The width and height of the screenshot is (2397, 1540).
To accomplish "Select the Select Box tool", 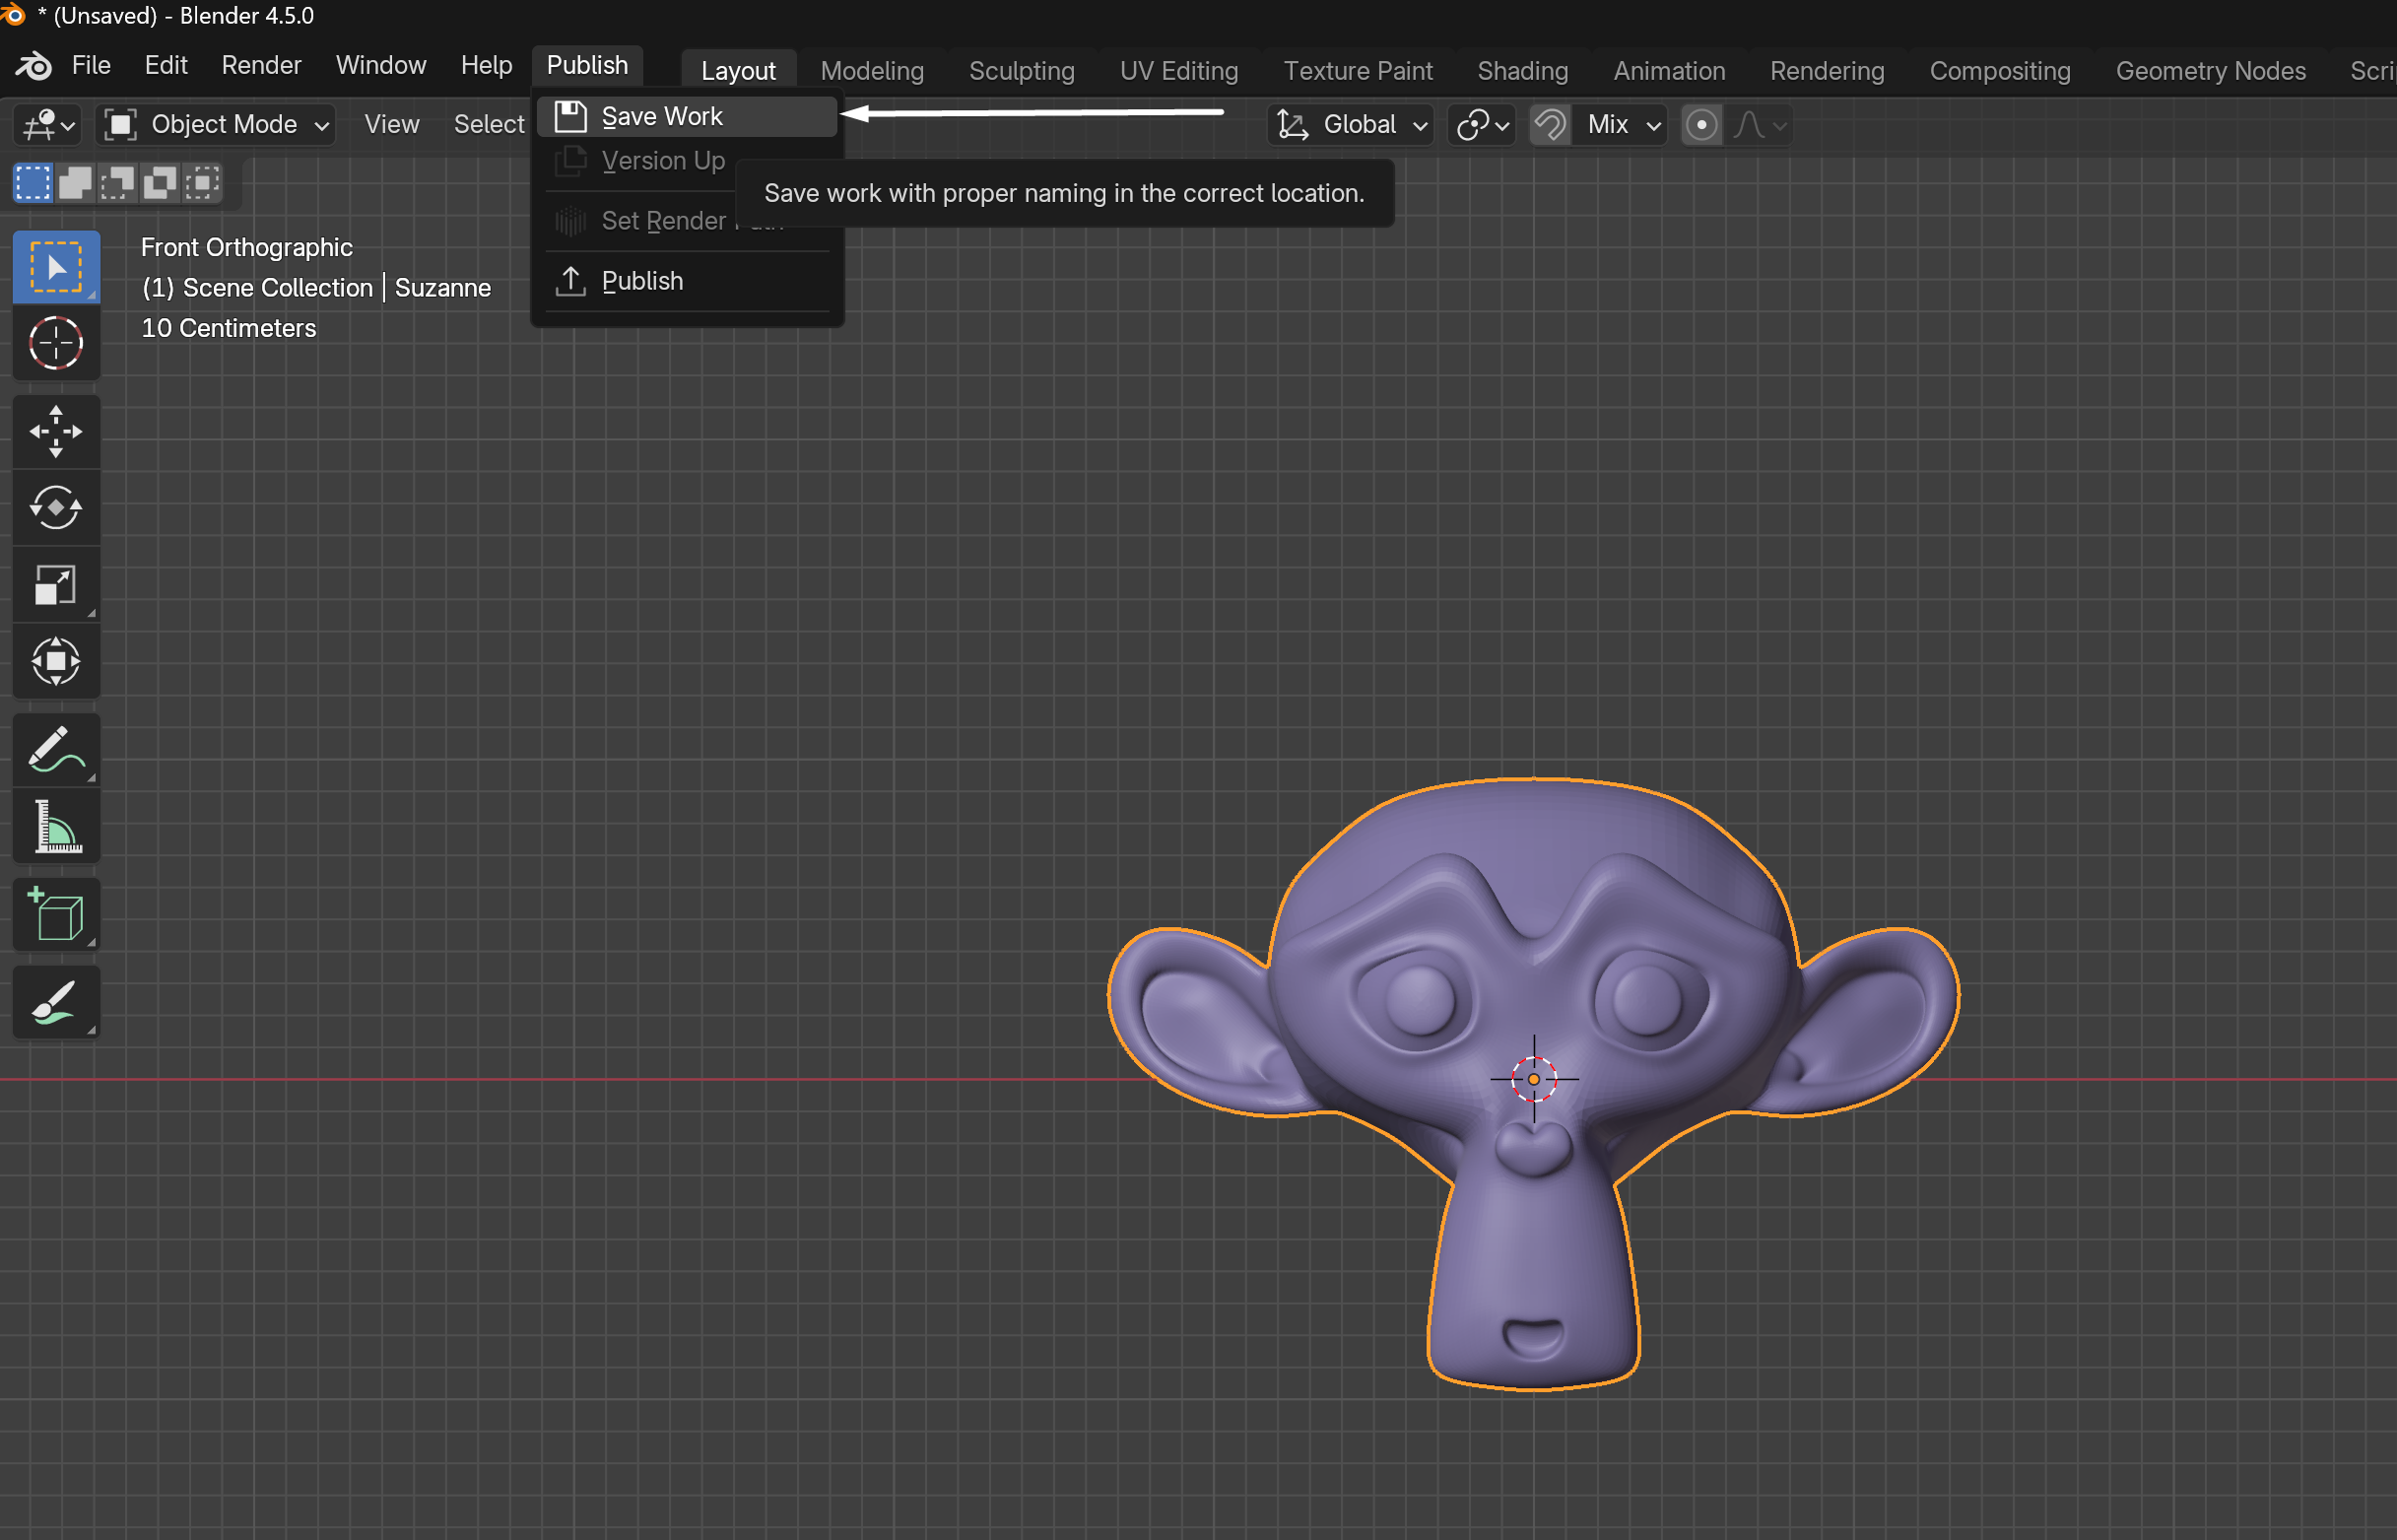I will pos(56,267).
